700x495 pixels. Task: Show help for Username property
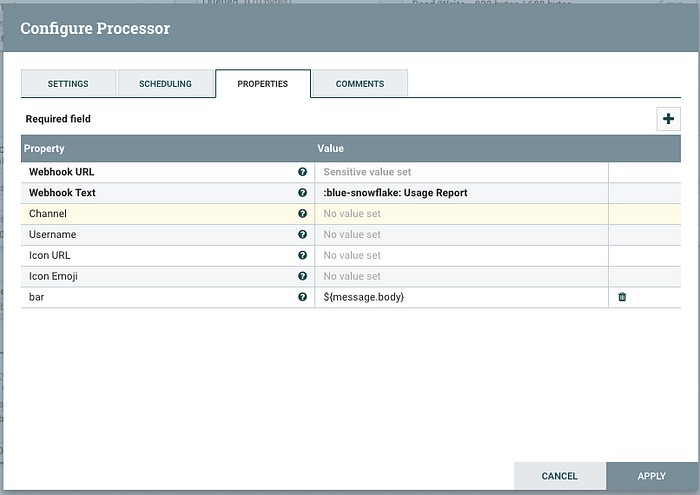pyautogui.click(x=302, y=234)
